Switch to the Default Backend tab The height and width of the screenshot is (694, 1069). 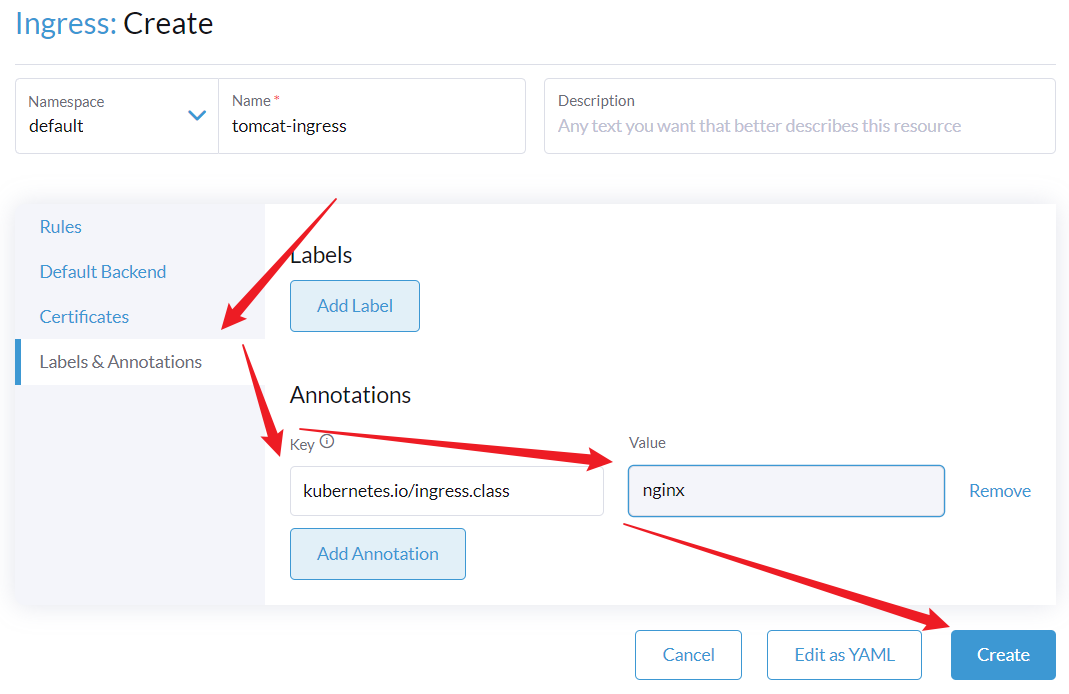coord(103,272)
